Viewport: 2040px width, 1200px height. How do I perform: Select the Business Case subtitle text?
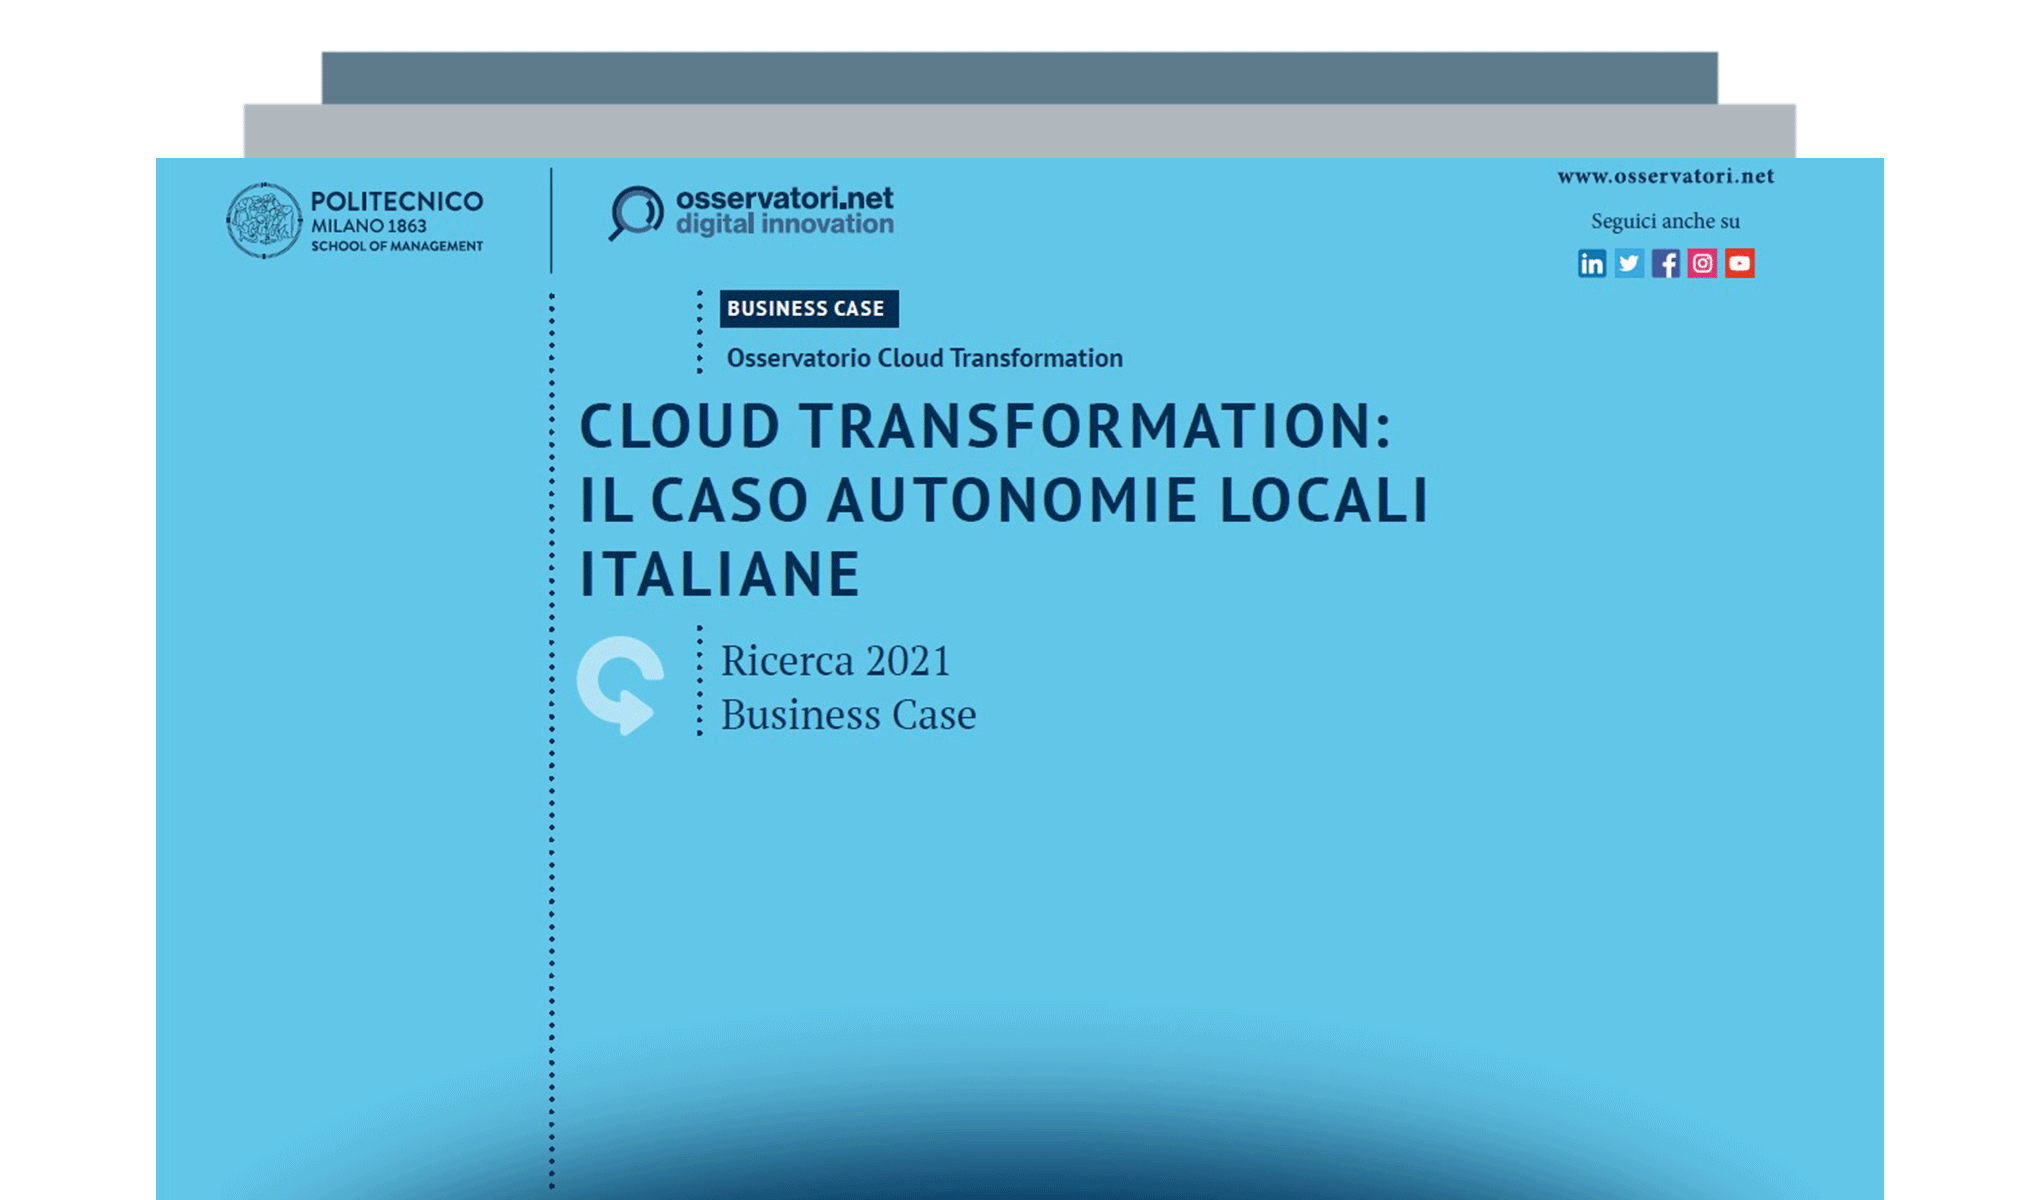(x=849, y=714)
